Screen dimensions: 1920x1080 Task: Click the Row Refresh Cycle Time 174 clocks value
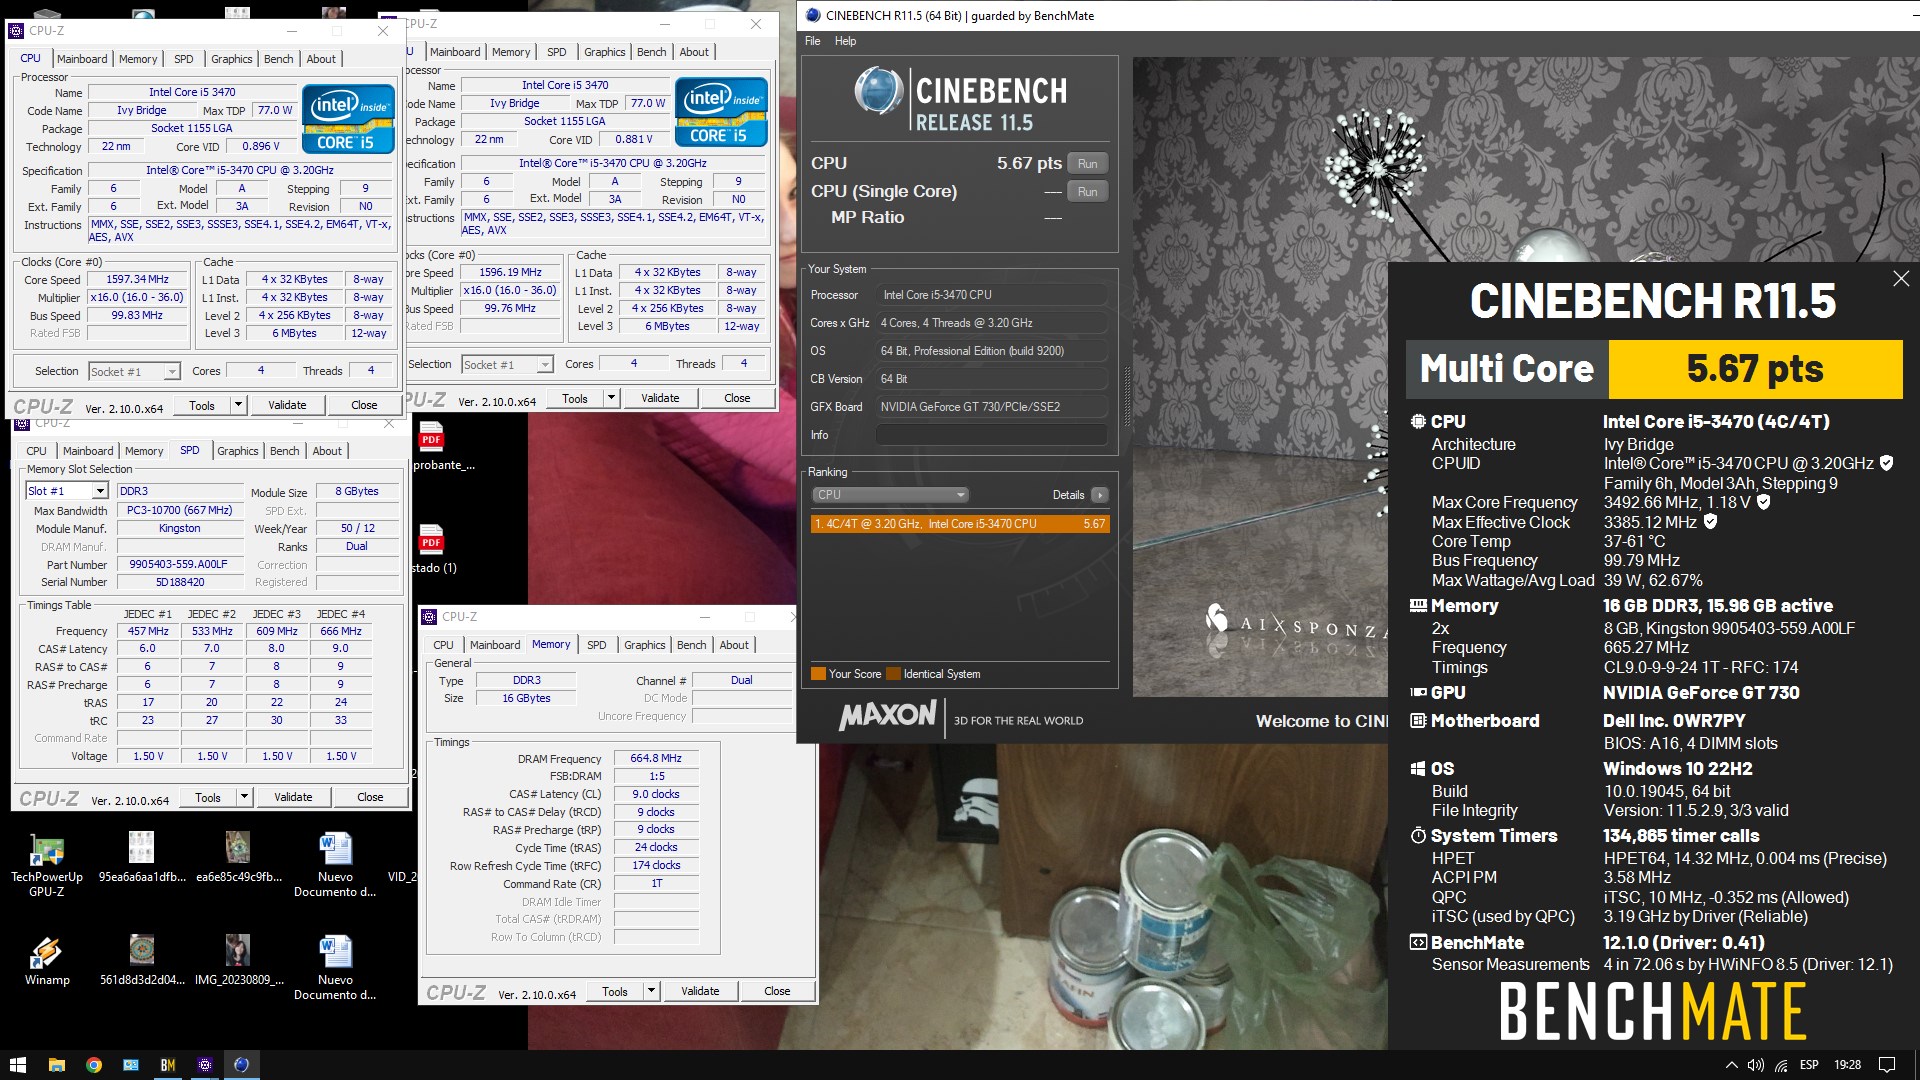click(656, 865)
